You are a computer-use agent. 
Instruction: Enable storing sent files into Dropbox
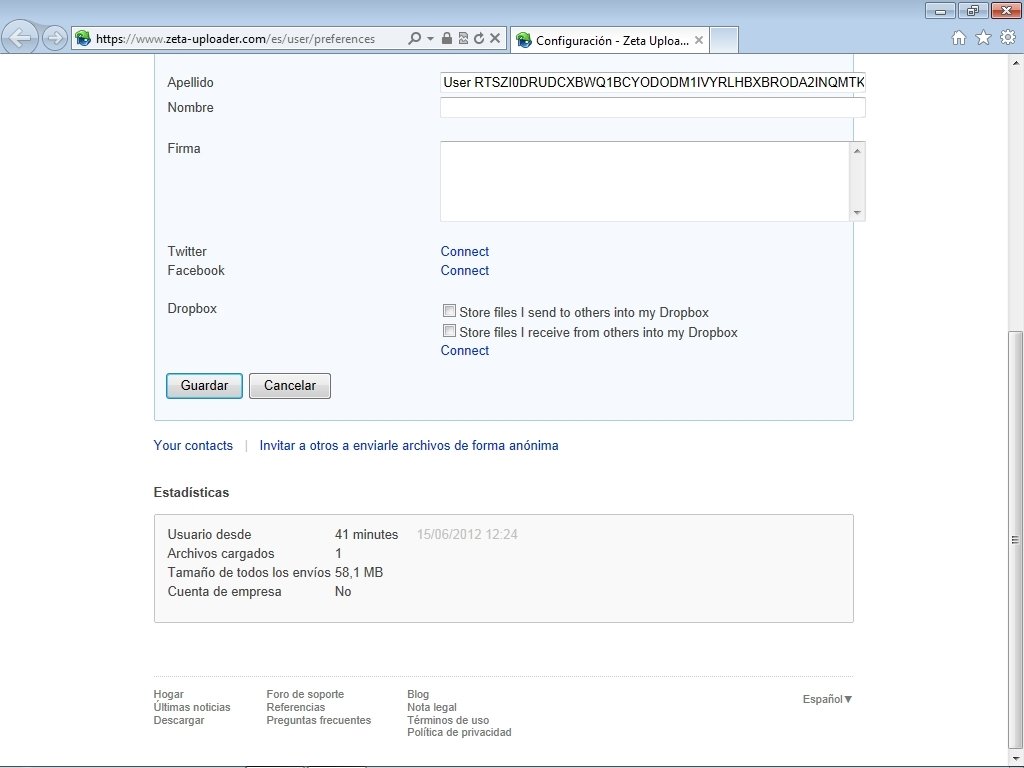449,311
